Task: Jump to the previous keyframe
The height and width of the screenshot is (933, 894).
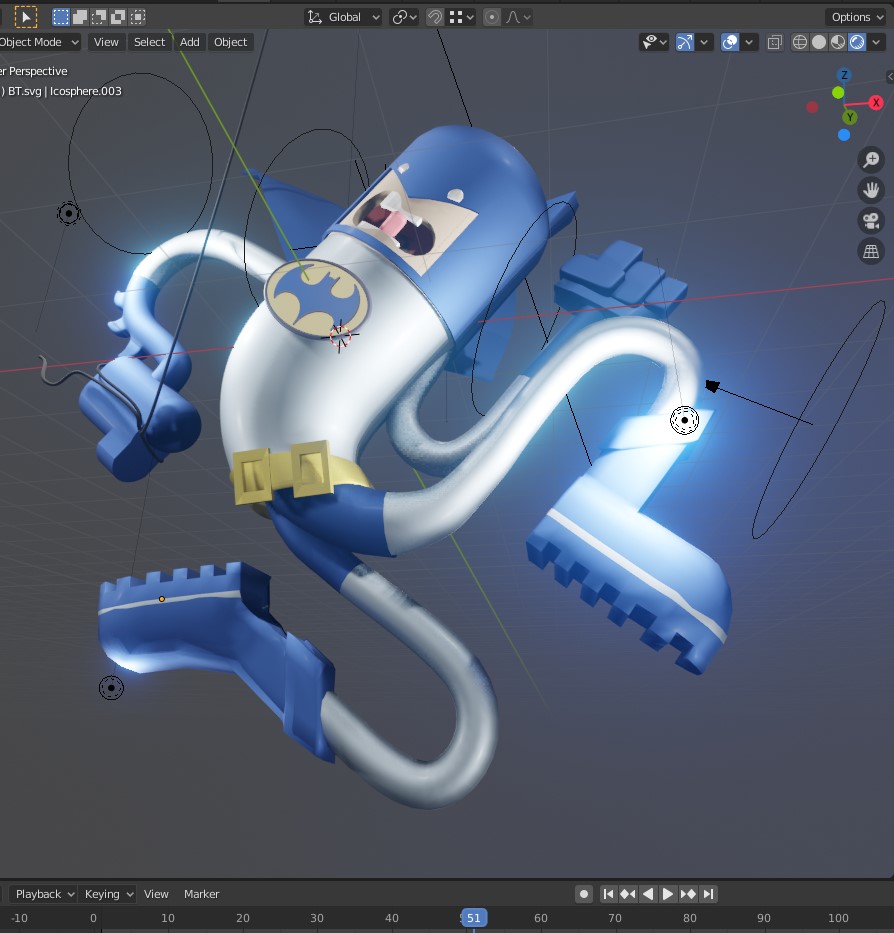Action: [627, 894]
